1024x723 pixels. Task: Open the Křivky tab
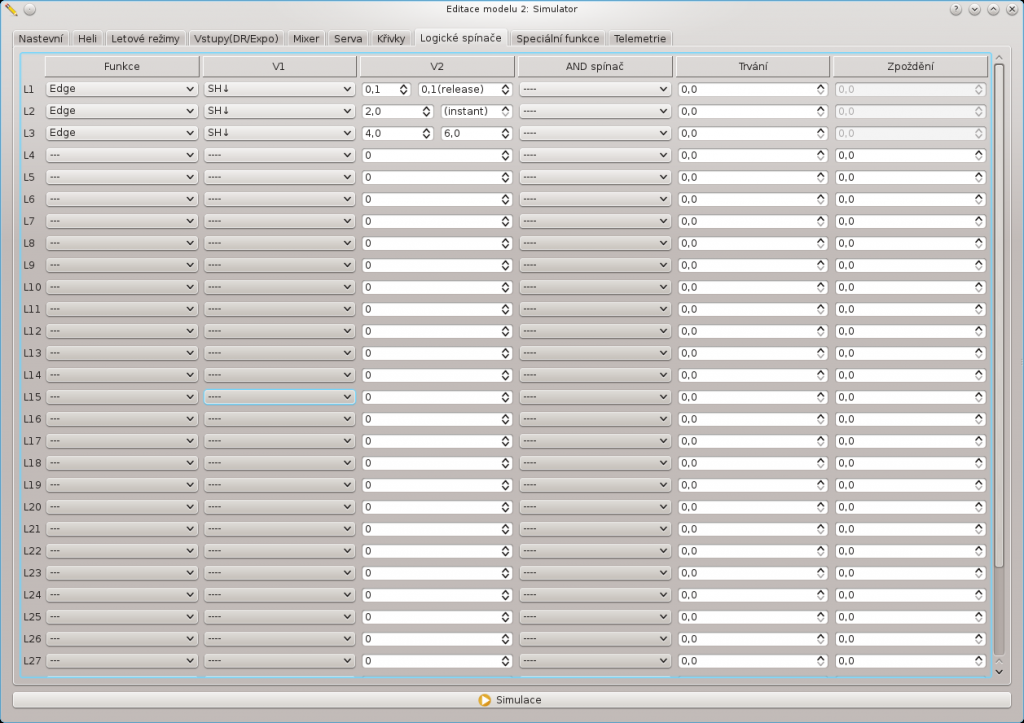[x=391, y=39]
